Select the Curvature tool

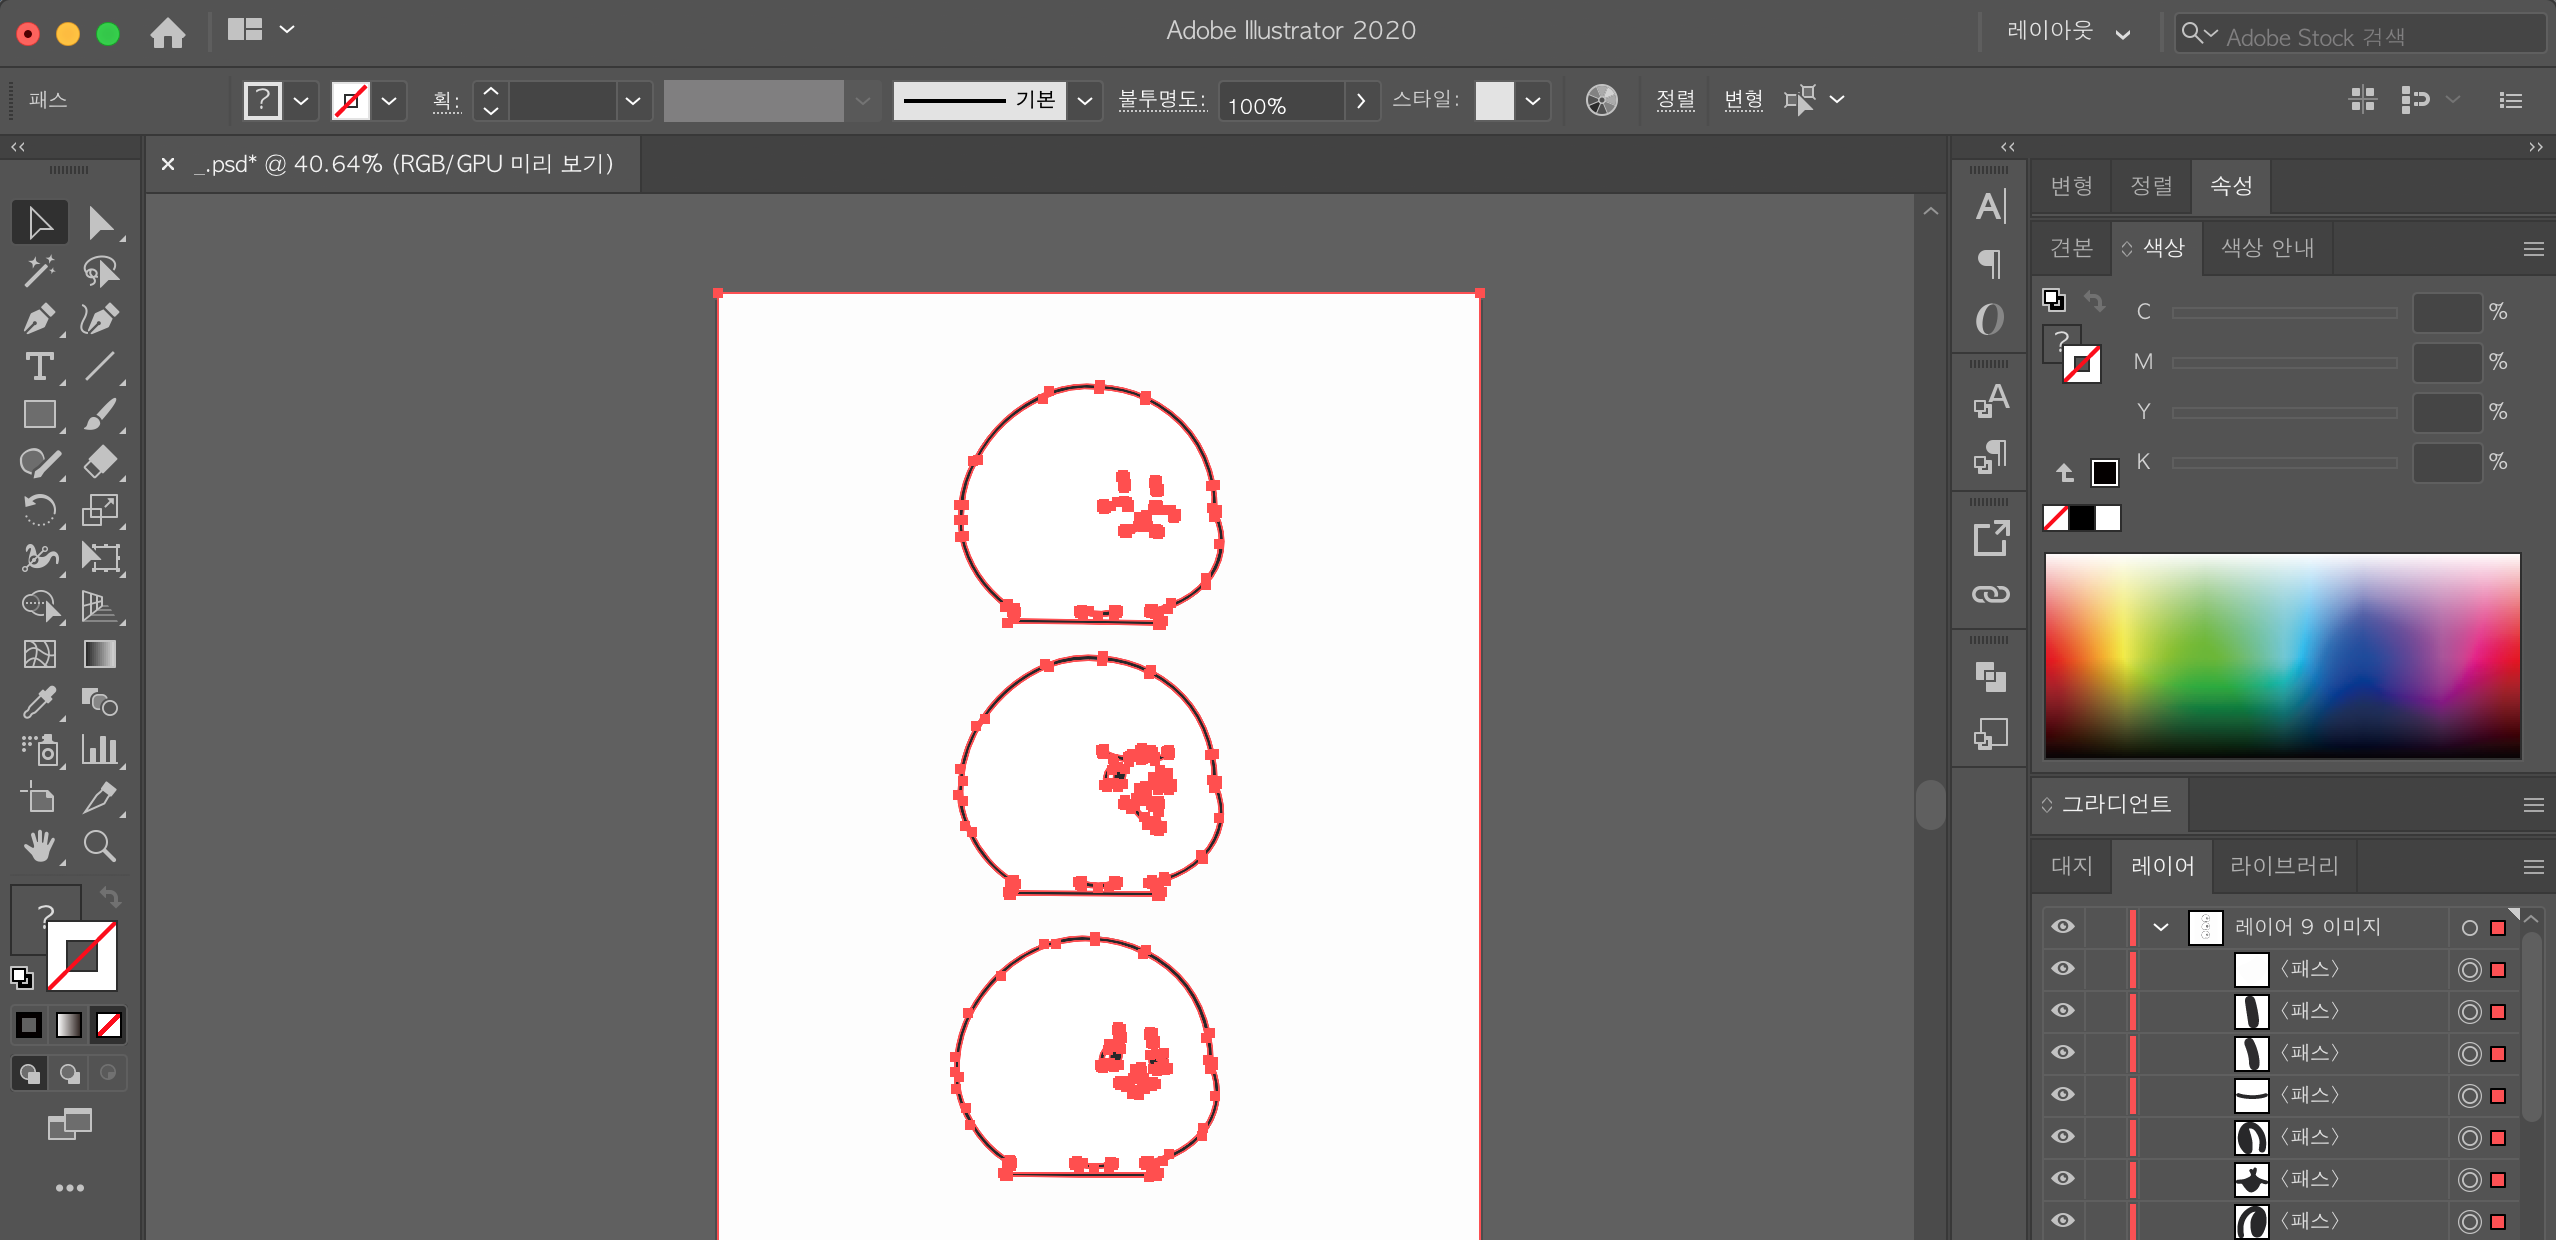100,318
